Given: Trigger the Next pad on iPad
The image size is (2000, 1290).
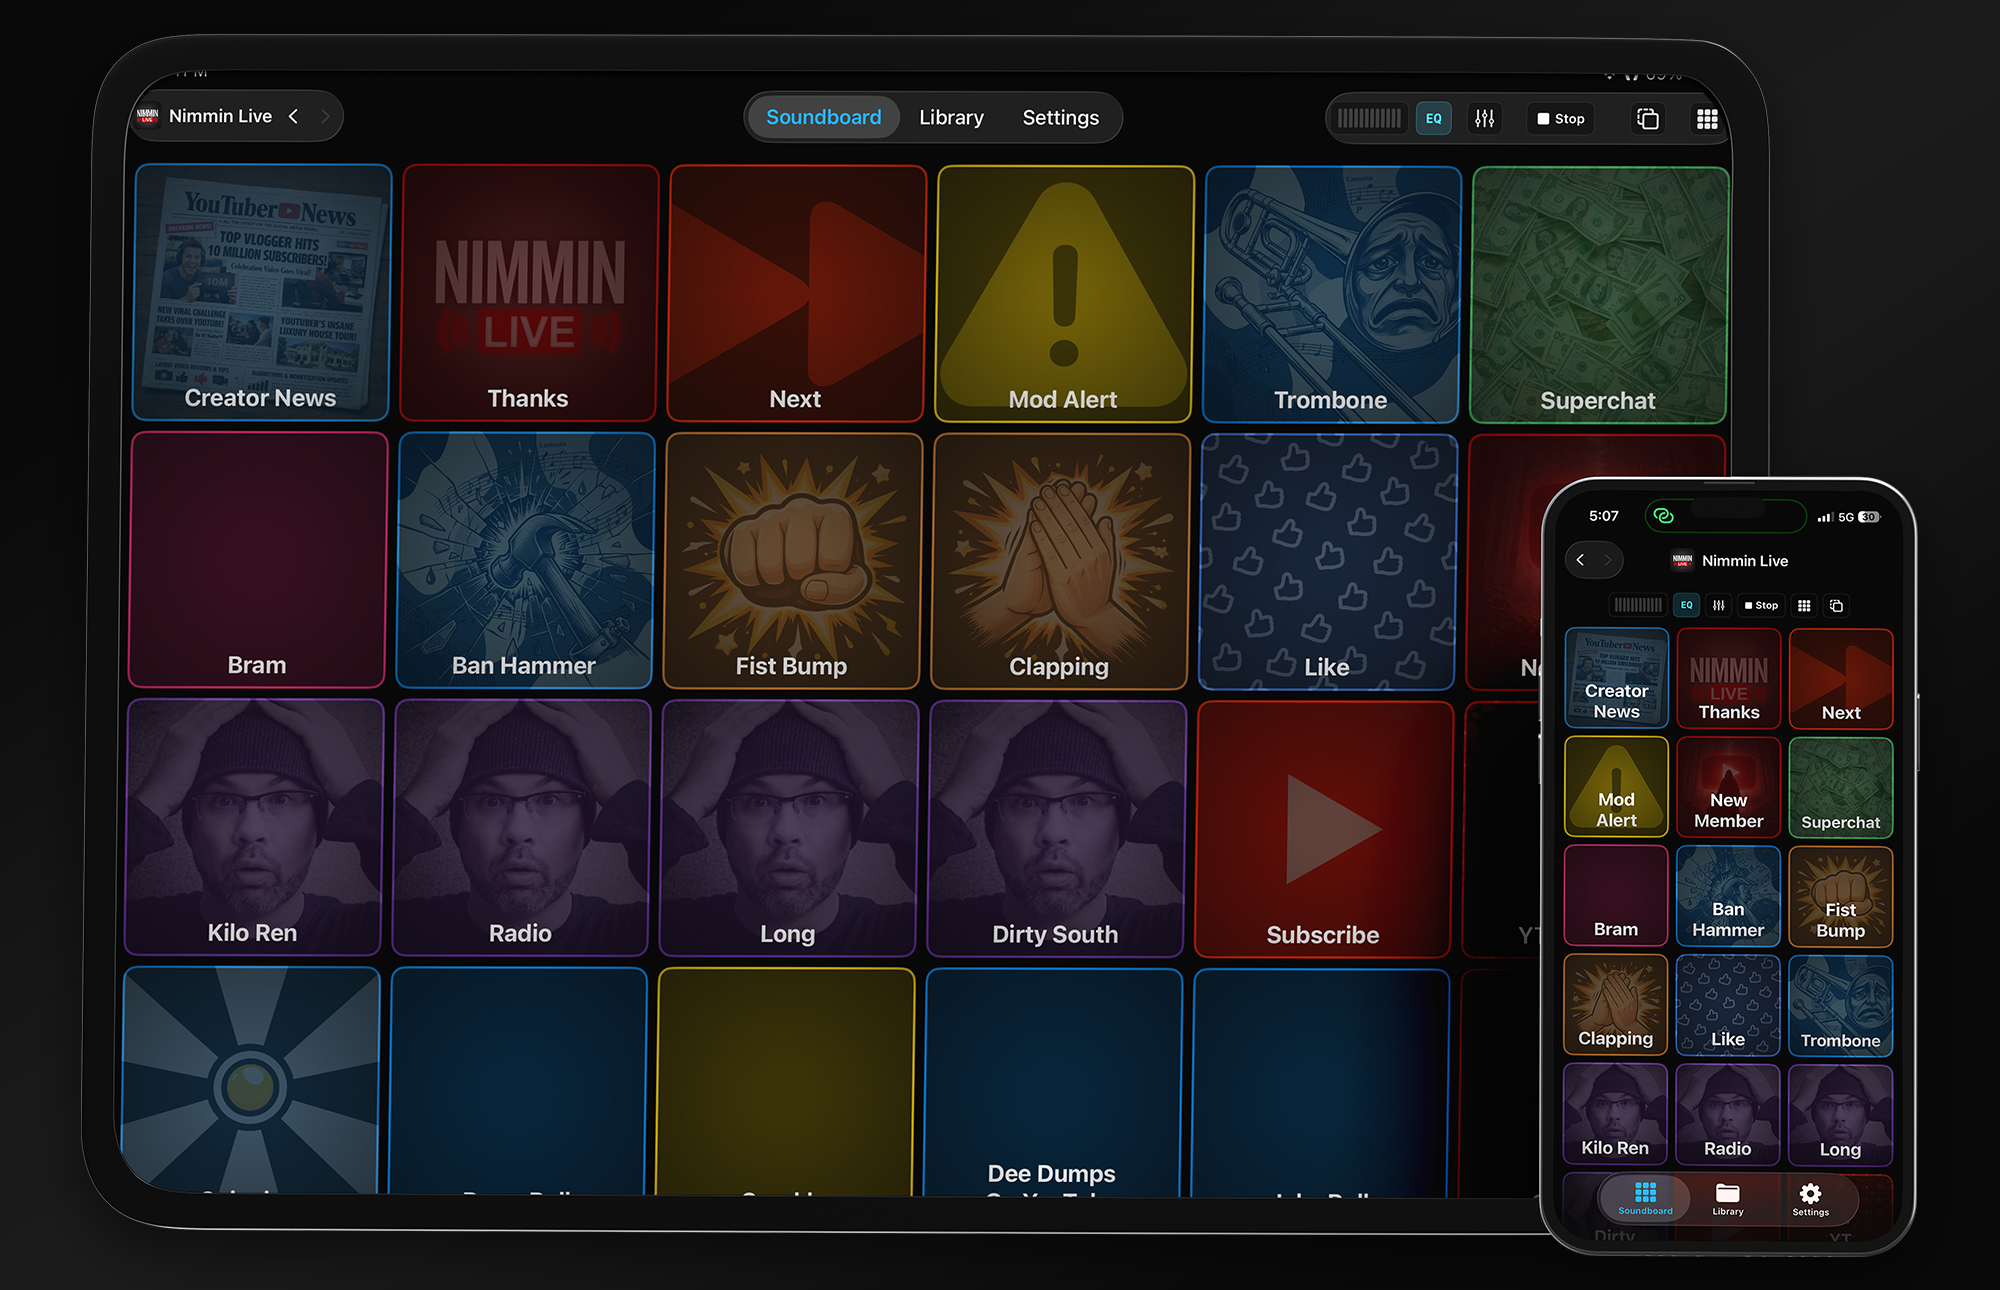Looking at the screenshot, I should click(x=796, y=294).
